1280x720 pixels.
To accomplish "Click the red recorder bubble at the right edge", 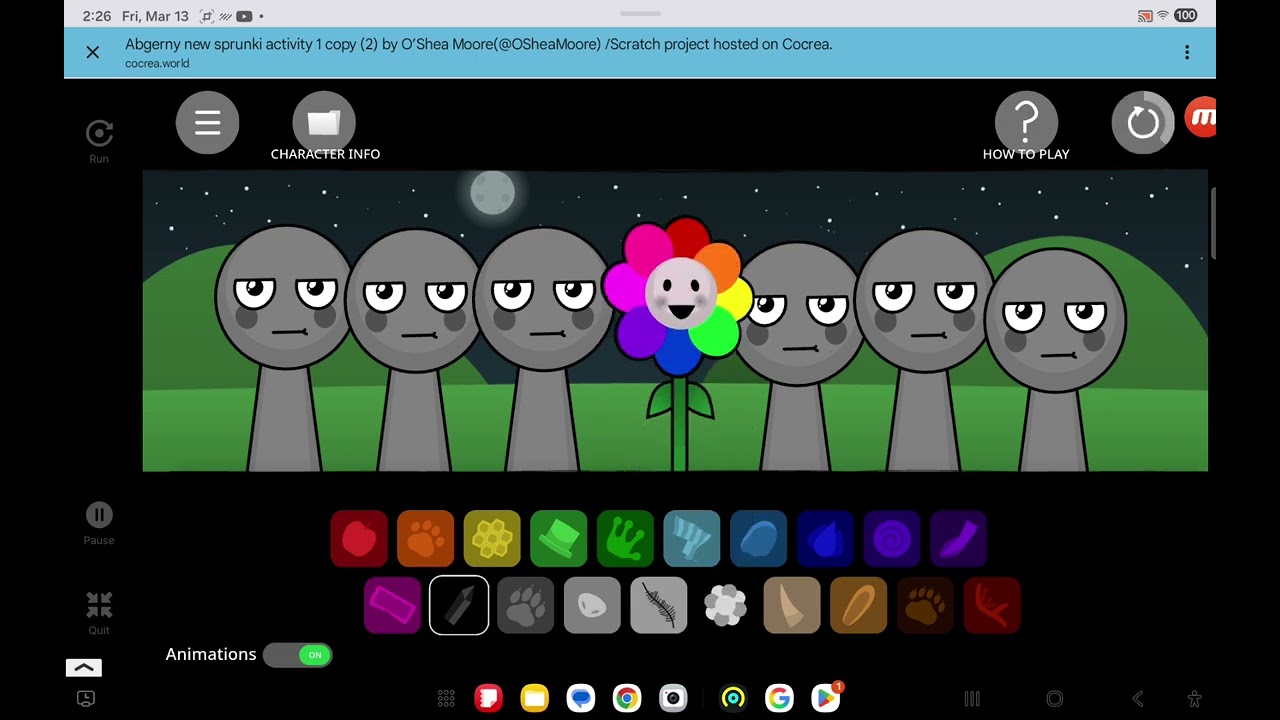I will click(x=1200, y=118).
